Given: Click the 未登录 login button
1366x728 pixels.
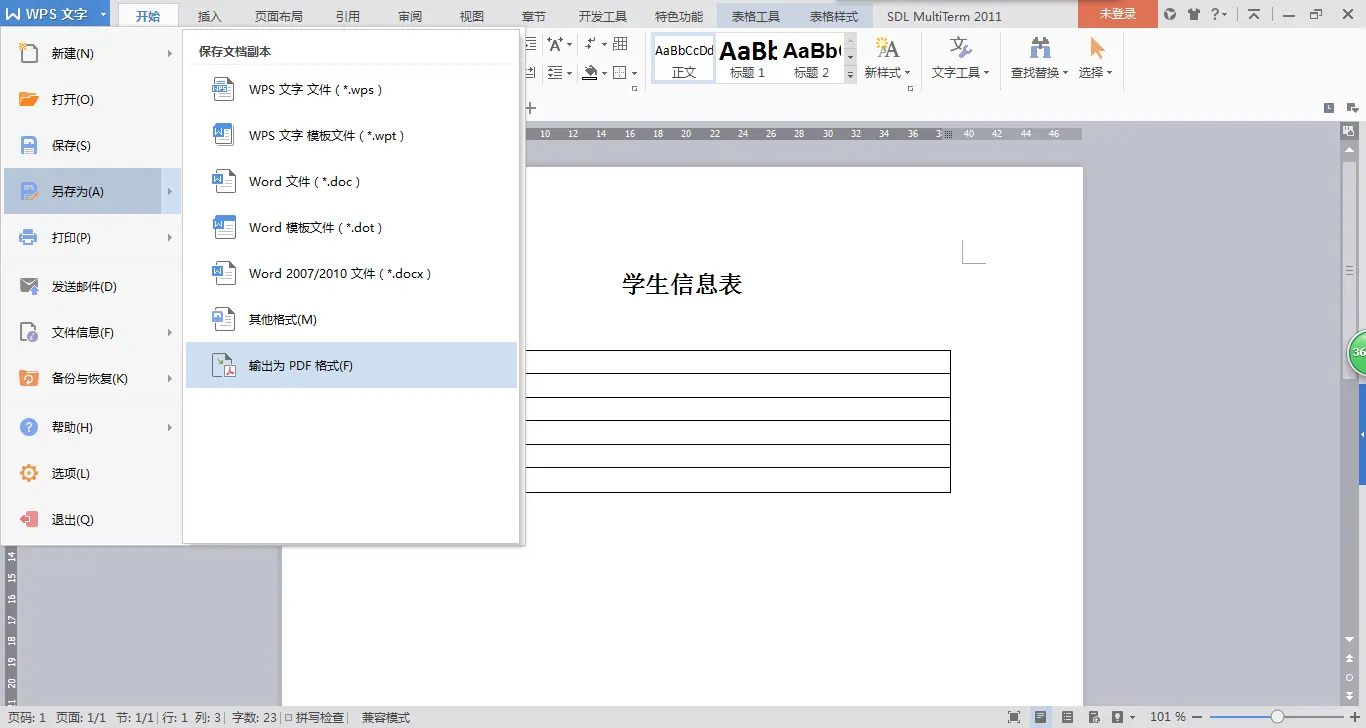Looking at the screenshot, I should 1118,14.
